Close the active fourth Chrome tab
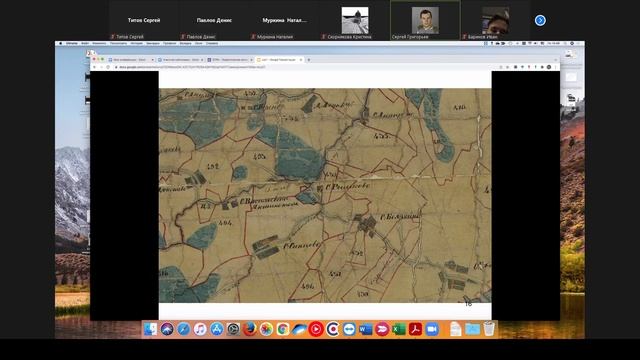The height and width of the screenshot is (360, 640). pyautogui.click(x=301, y=60)
